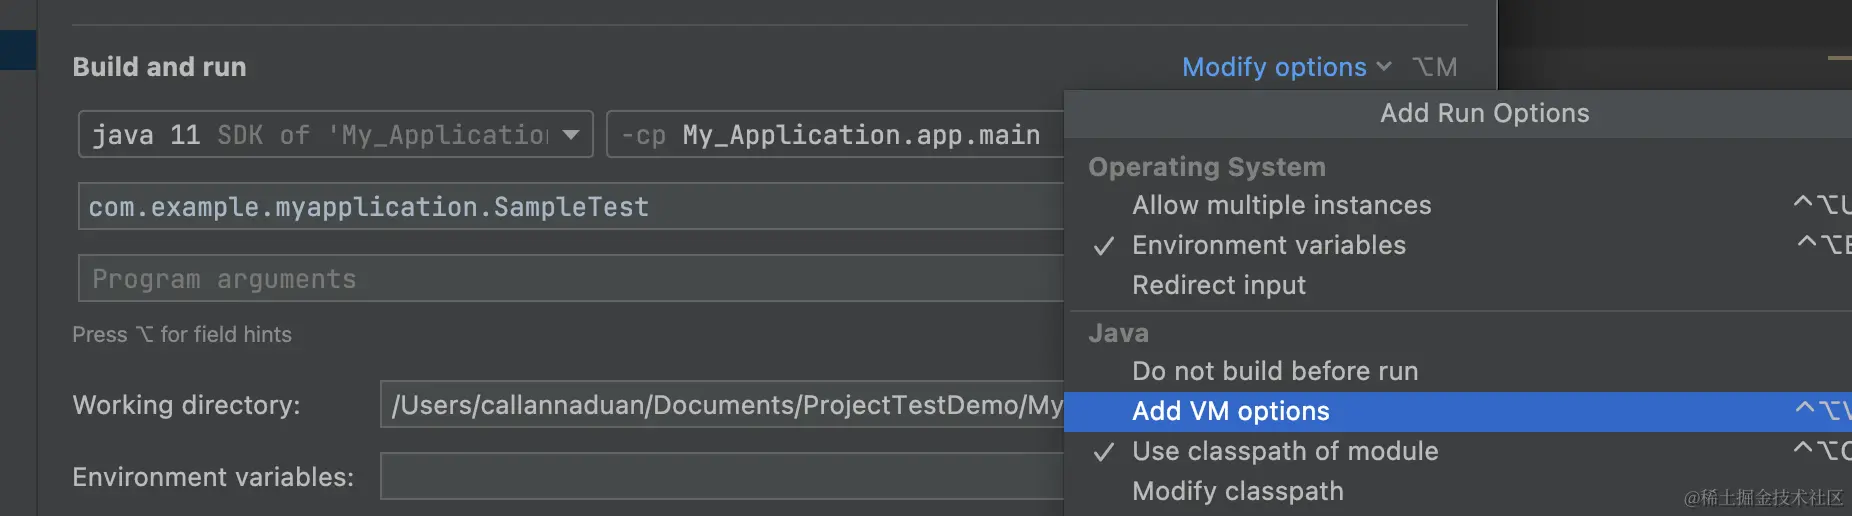Click the "Working directory:" label
This screenshot has width=1852, height=516.
[x=186, y=405]
